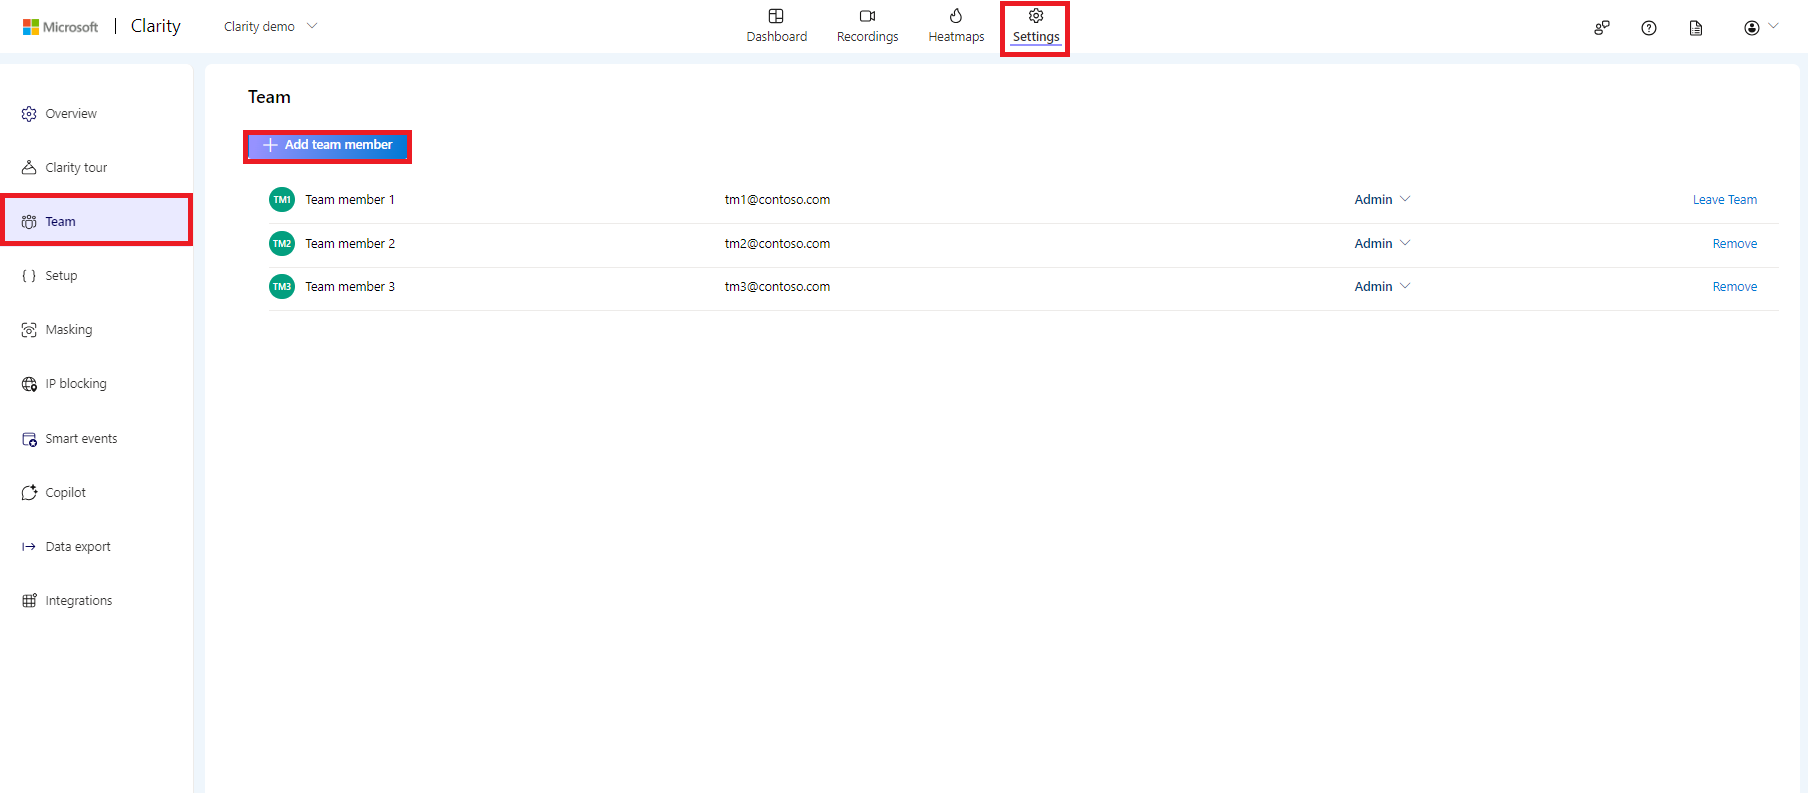Click the Team page heading

(x=269, y=97)
